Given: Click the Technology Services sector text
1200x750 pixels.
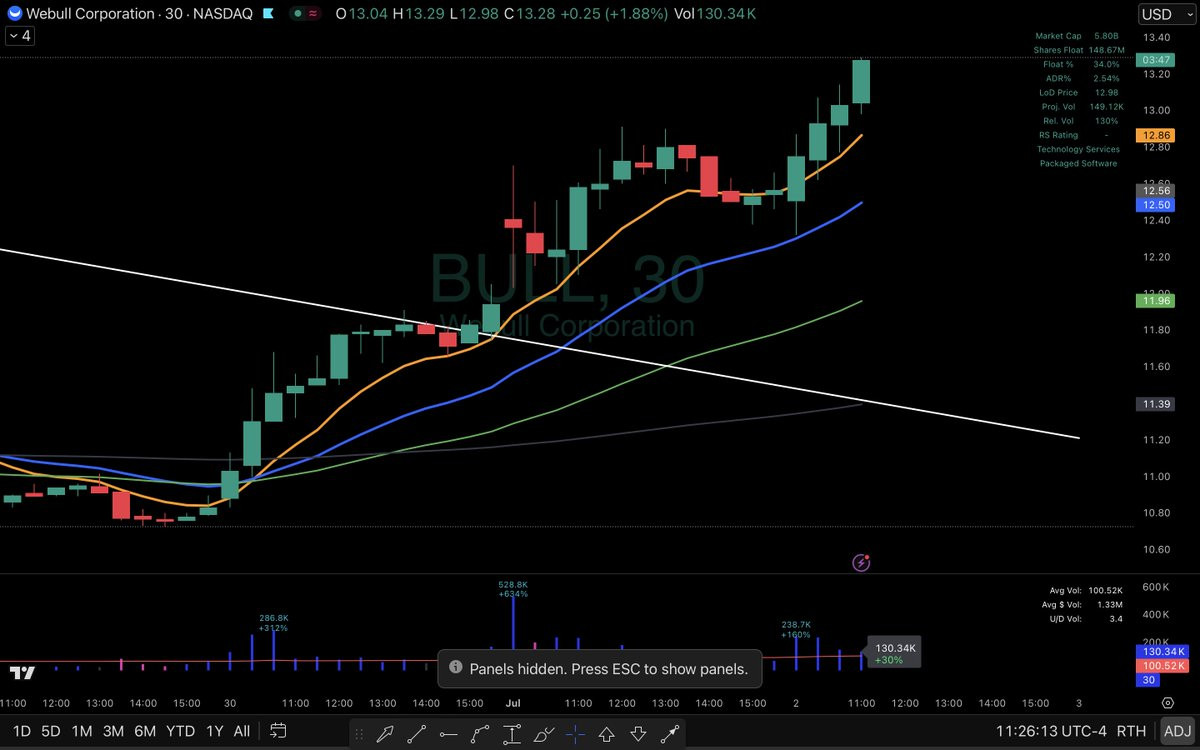Looking at the screenshot, I should 1078,149.
